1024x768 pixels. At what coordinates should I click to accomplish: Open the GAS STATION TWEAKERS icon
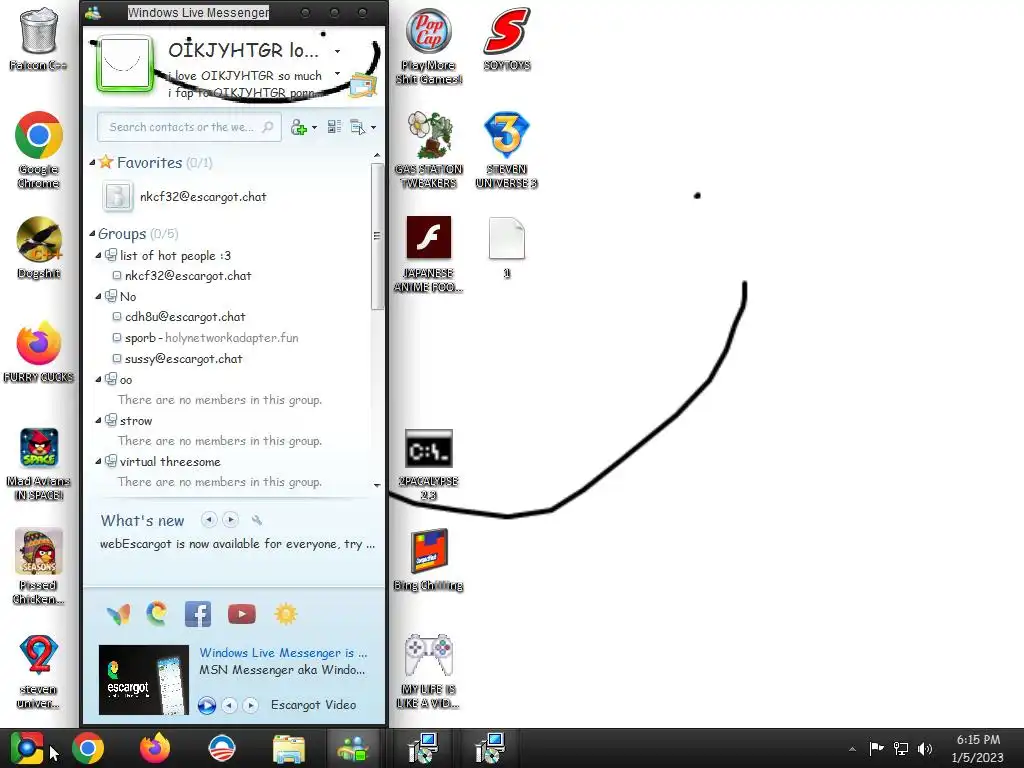(x=428, y=150)
